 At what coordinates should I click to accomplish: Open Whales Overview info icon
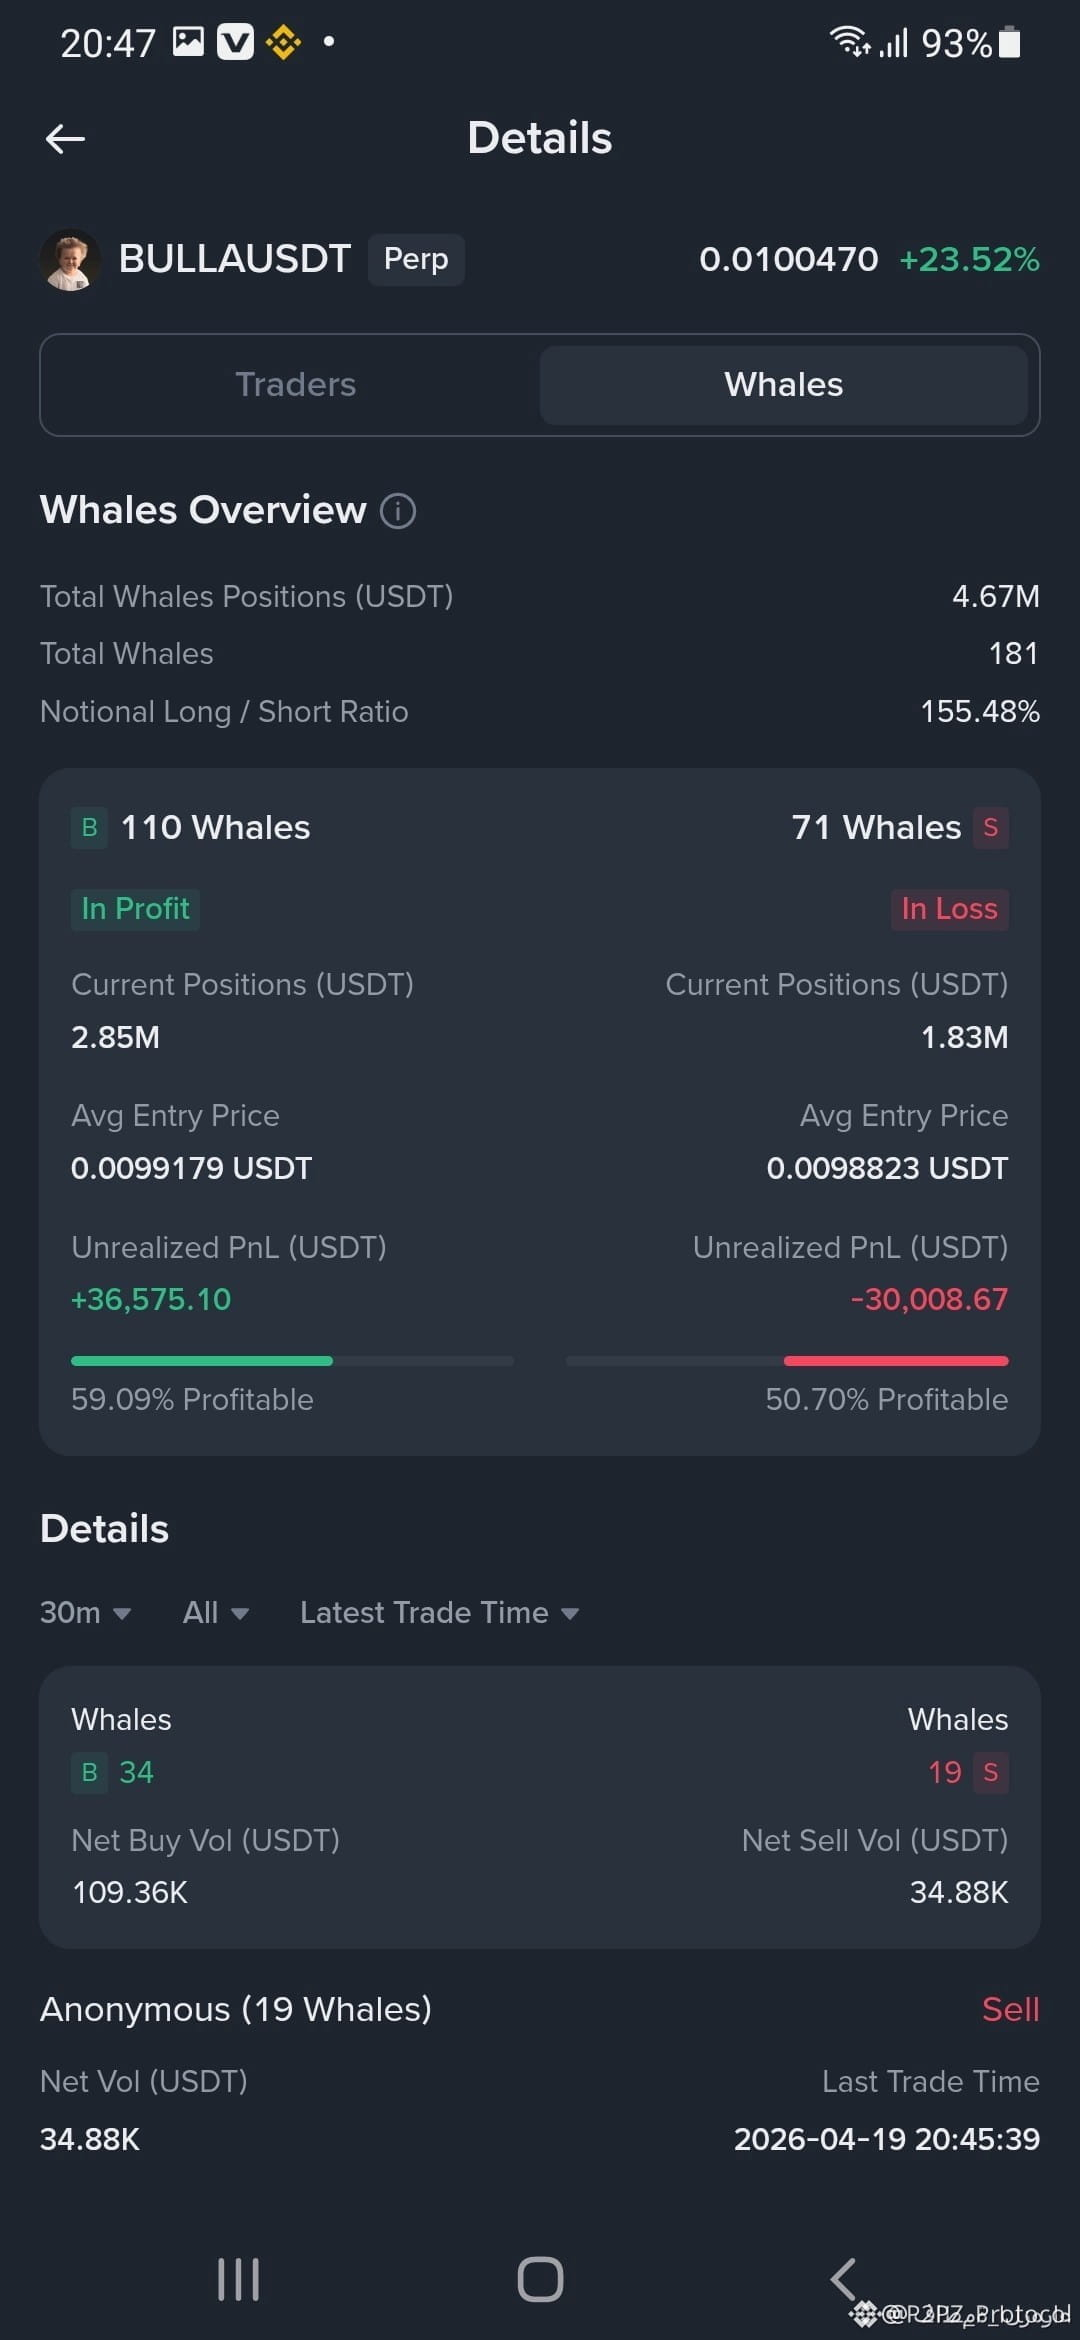click(398, 511)
